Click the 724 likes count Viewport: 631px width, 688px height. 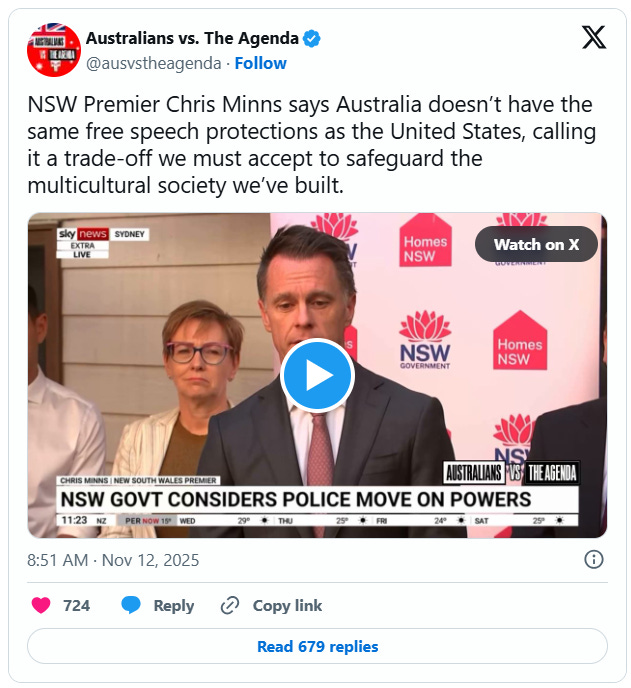coord(76,606)
